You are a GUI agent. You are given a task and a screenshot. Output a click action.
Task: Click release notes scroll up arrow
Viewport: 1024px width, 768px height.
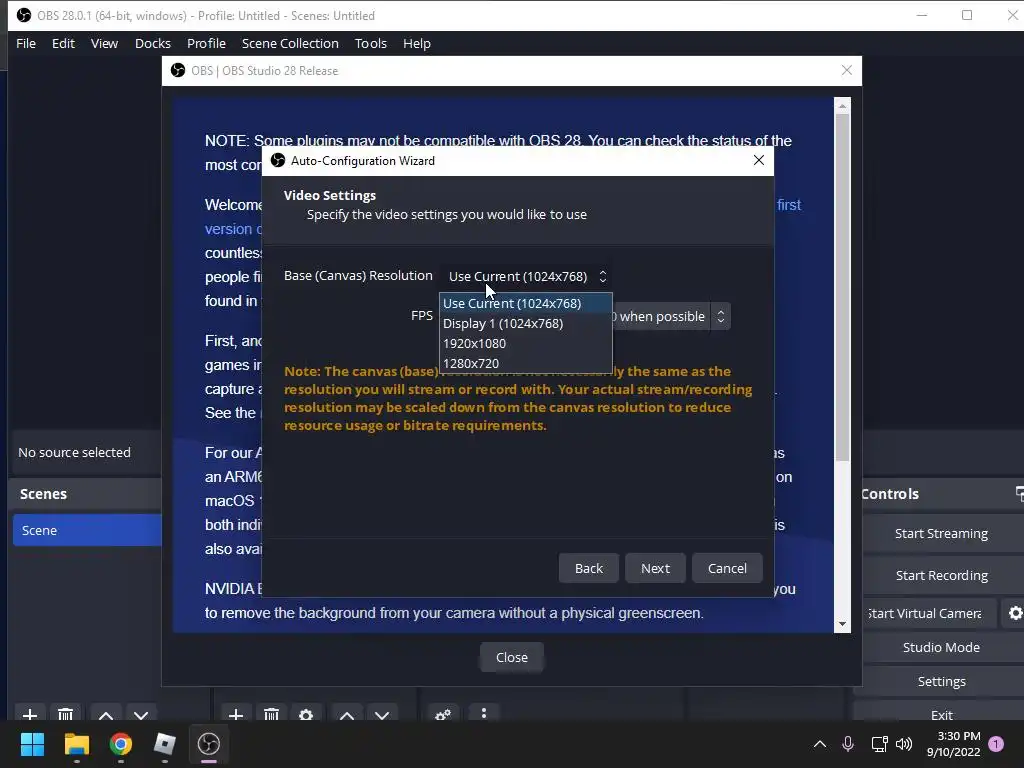842,105
